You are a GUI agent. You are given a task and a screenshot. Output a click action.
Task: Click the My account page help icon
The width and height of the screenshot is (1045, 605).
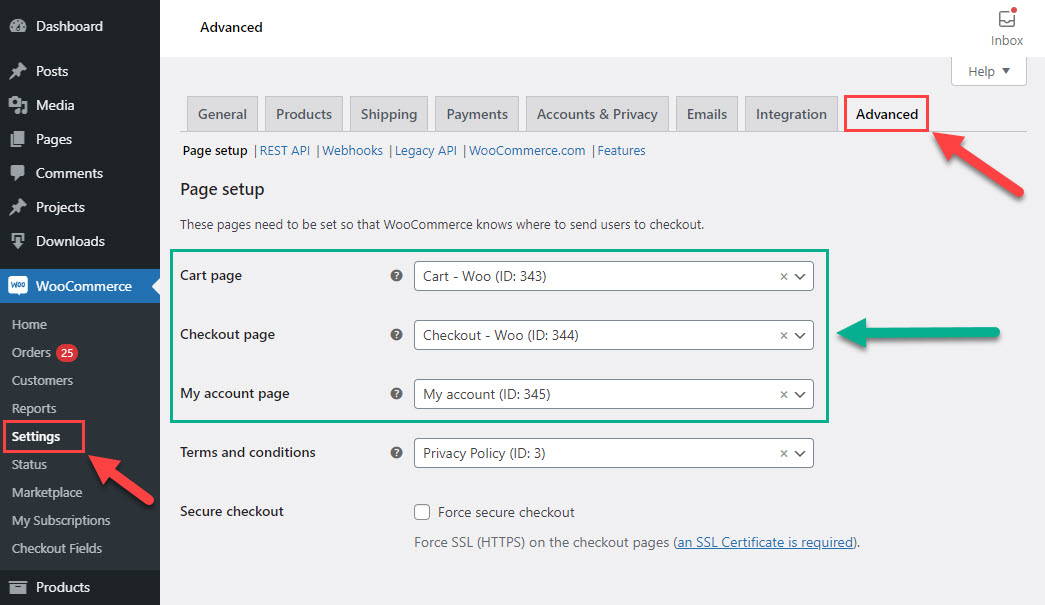(x=396, y=393)
